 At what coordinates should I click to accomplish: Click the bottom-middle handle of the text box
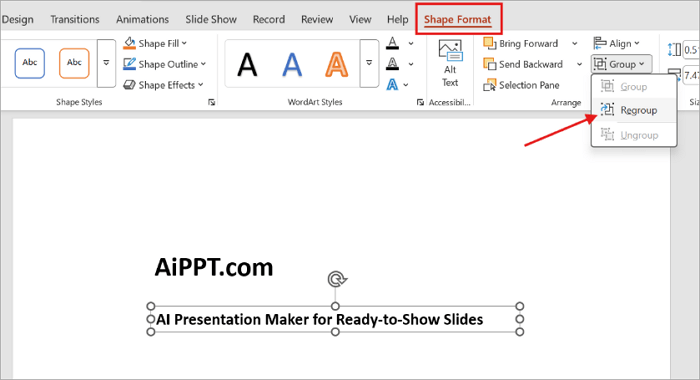click(335, 332)
